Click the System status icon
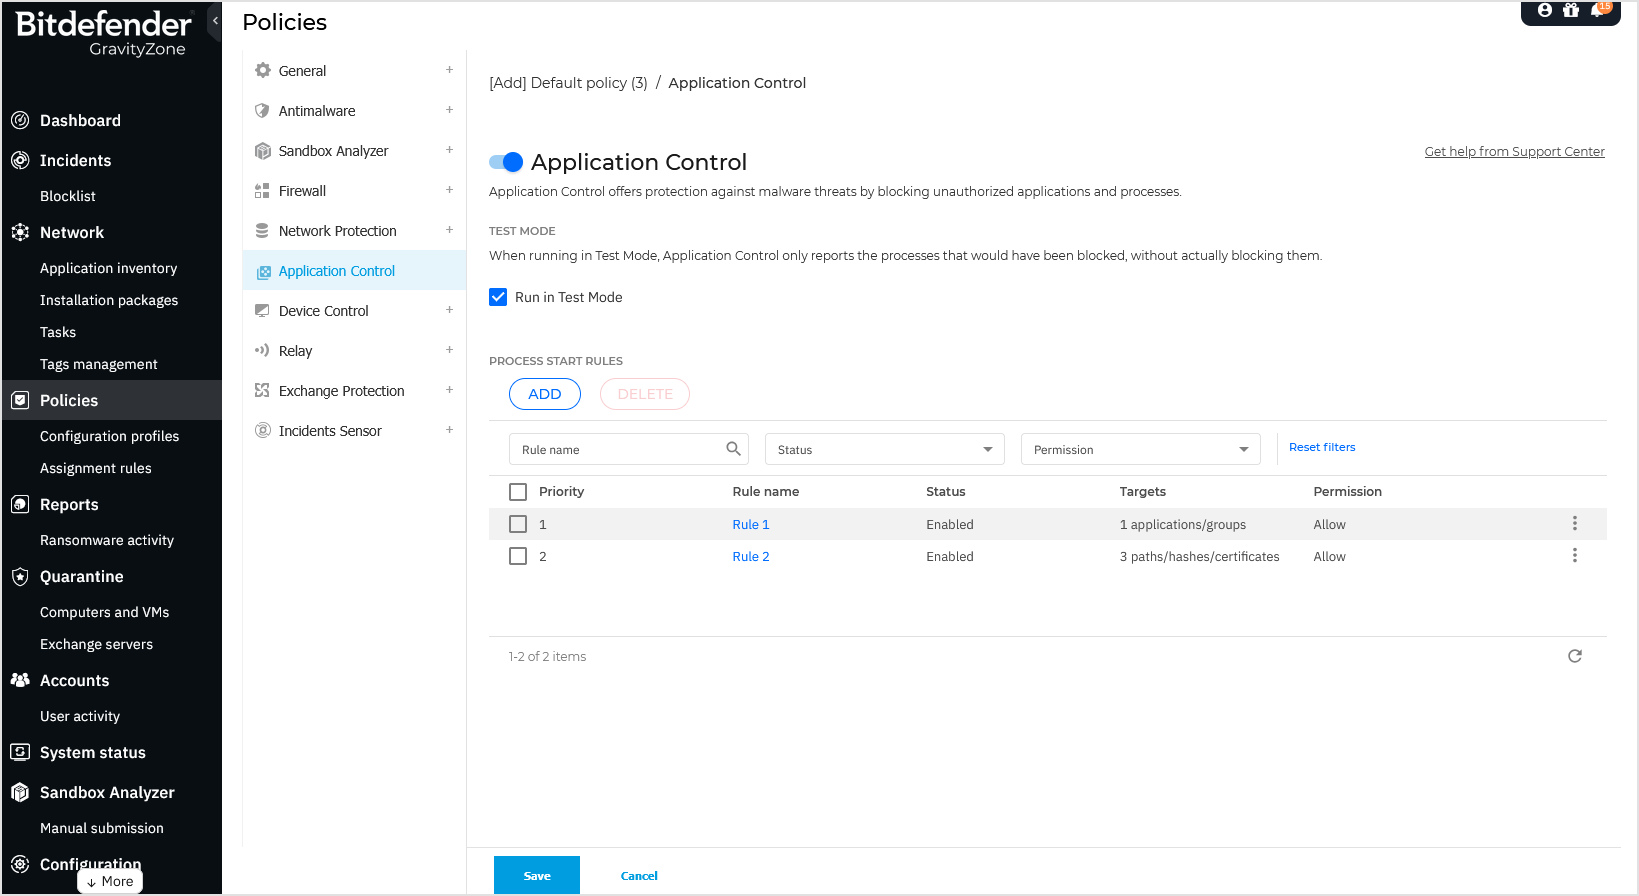Screen dimensions: 1639x896 [20, 752]
